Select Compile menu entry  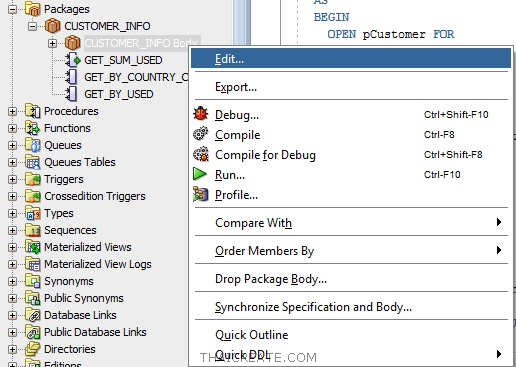(351, 134)
